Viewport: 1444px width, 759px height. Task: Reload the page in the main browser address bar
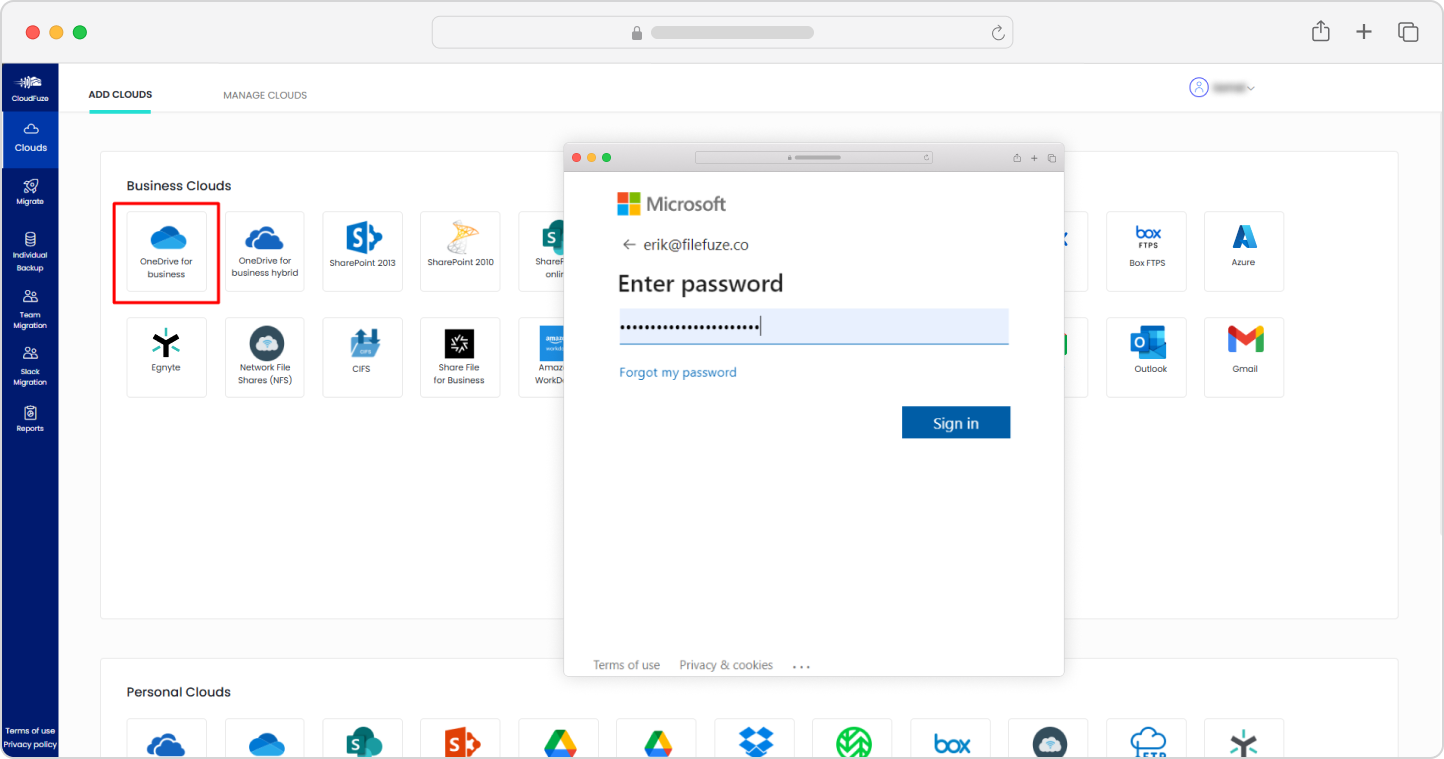(x=997, y=33)
